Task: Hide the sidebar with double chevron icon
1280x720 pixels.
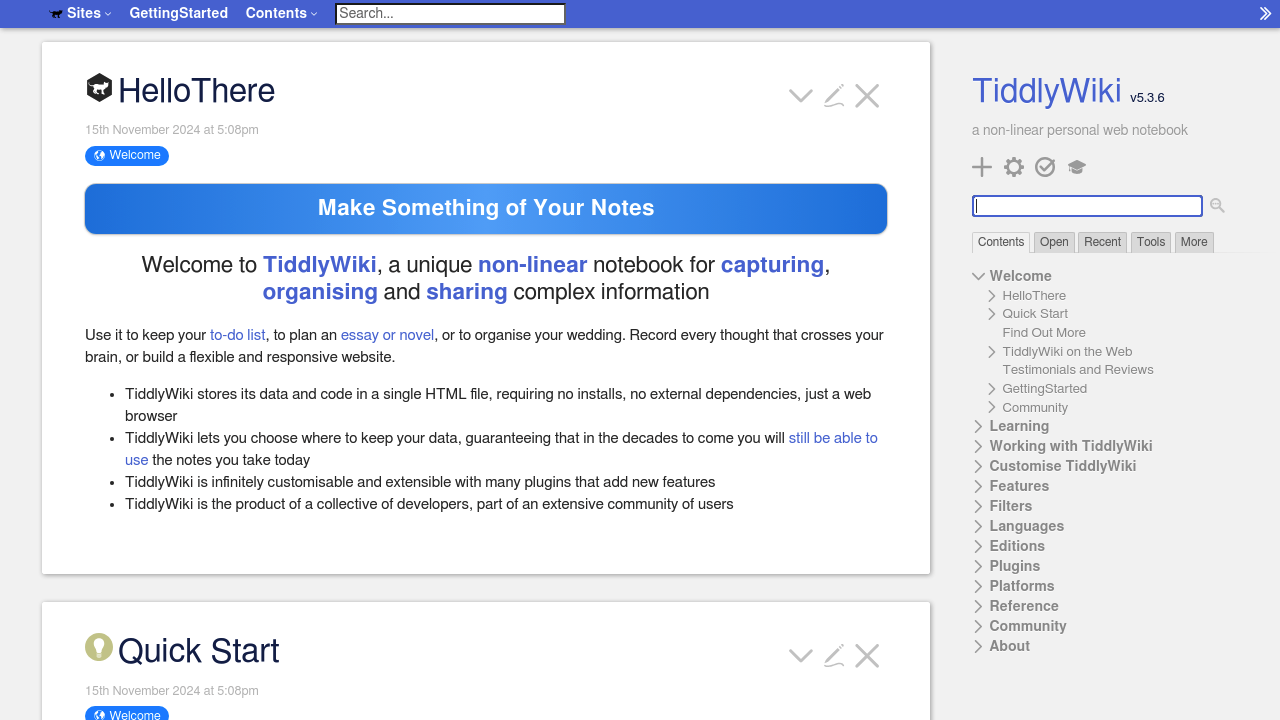Action: tap(1265, 13)
